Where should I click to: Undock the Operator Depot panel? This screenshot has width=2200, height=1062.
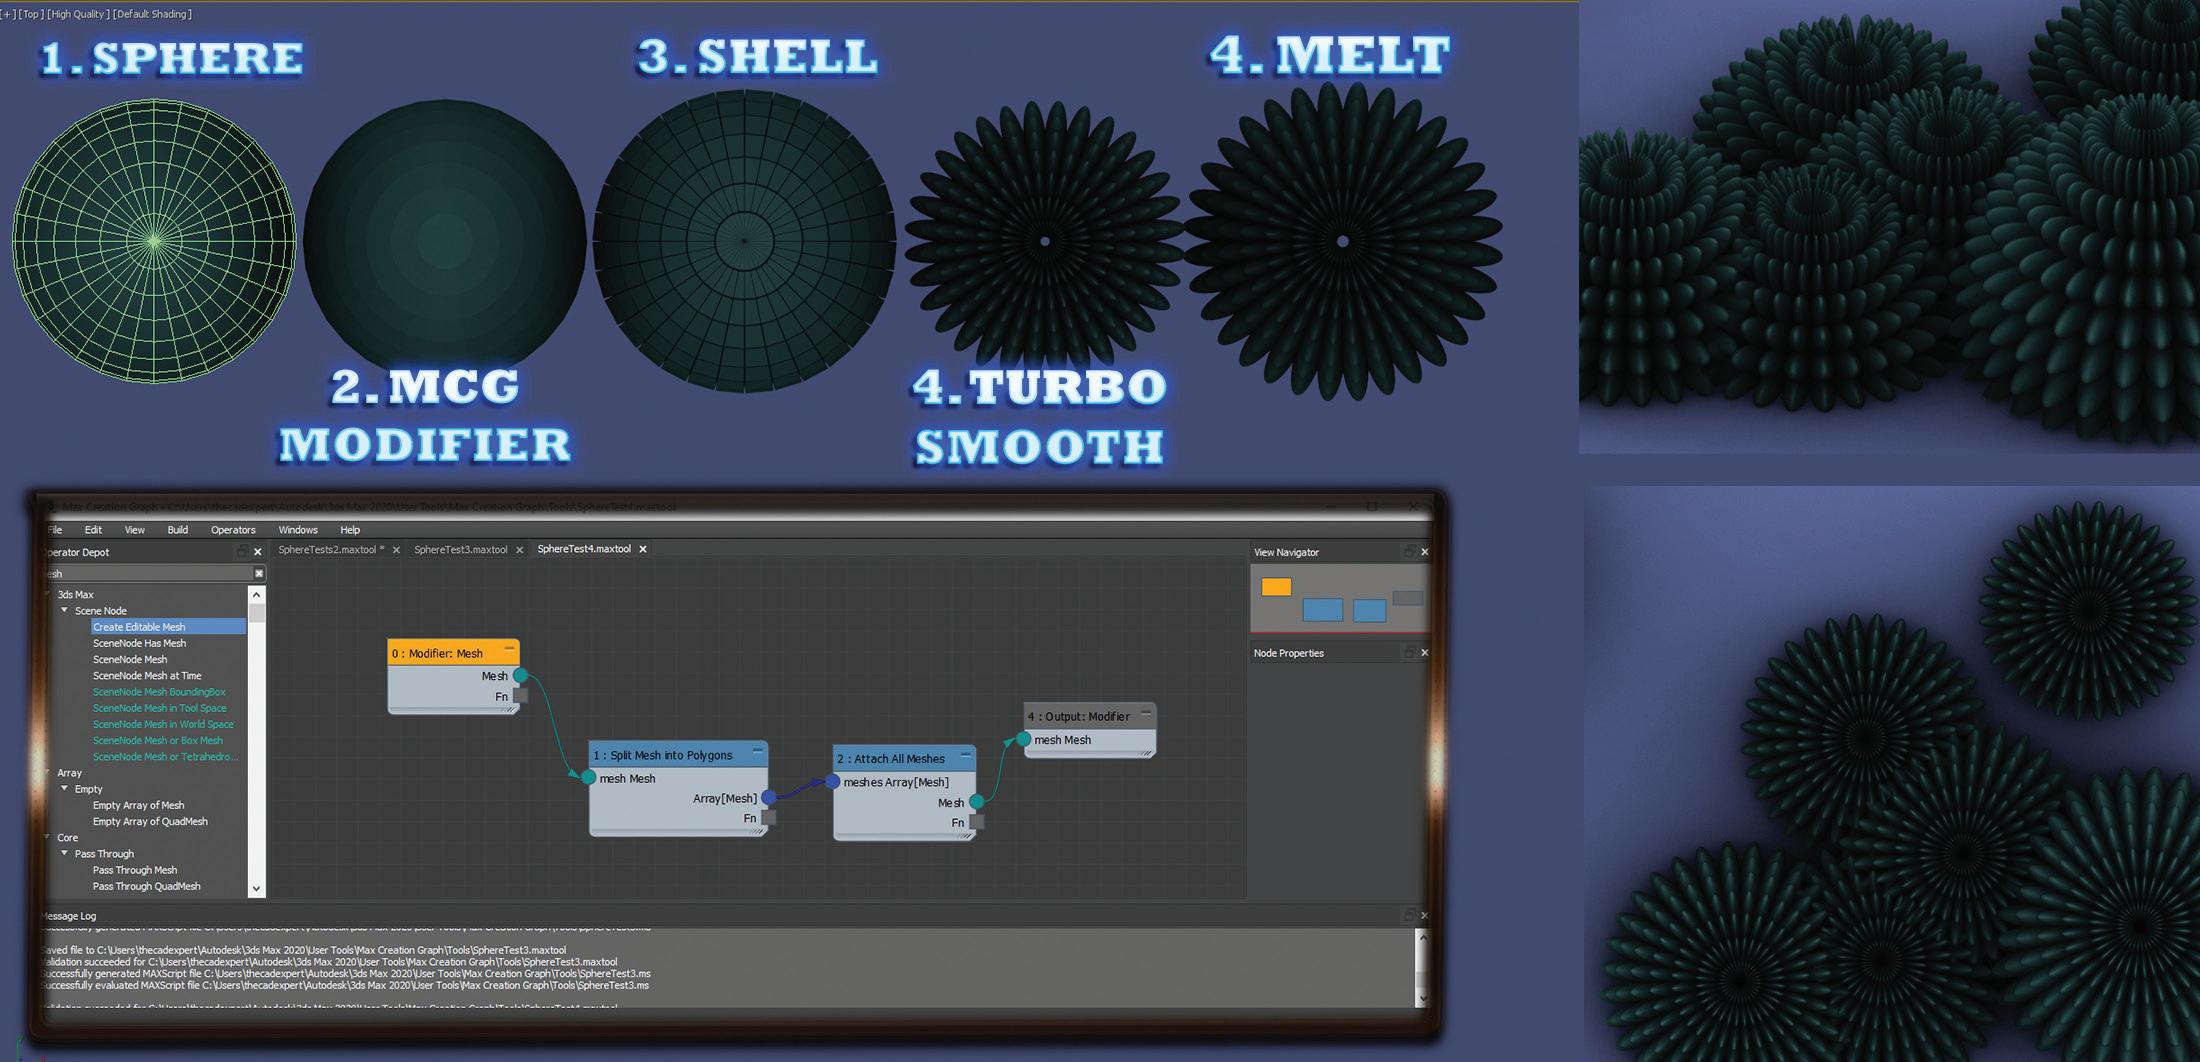(241, 552)
